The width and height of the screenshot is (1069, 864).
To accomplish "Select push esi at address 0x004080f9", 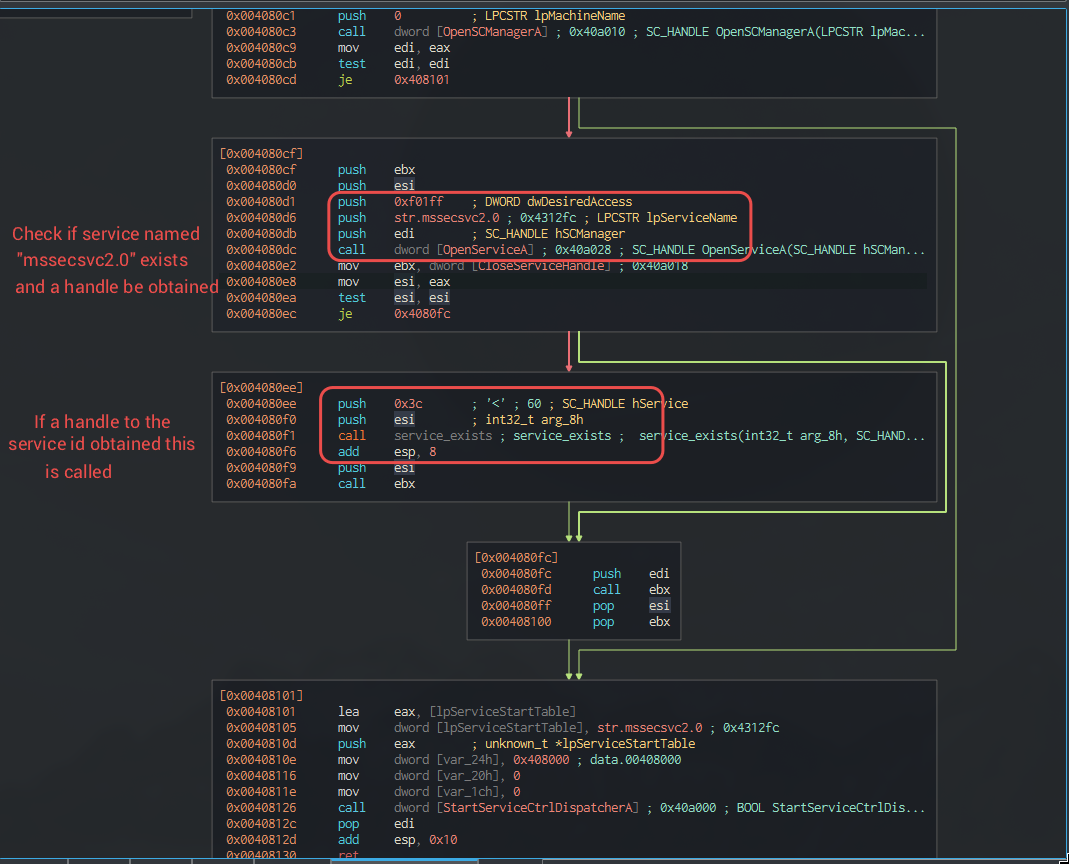I will (320, 468).
